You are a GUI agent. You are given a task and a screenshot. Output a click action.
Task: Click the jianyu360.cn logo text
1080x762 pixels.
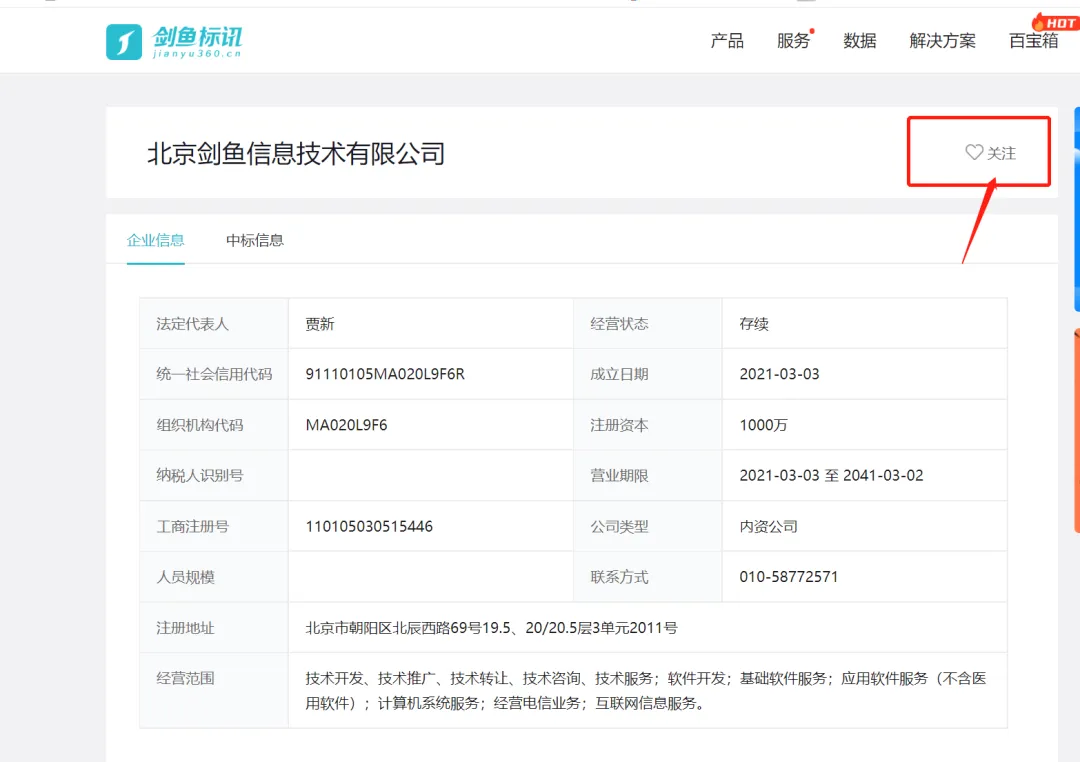(x=197, y=56)
